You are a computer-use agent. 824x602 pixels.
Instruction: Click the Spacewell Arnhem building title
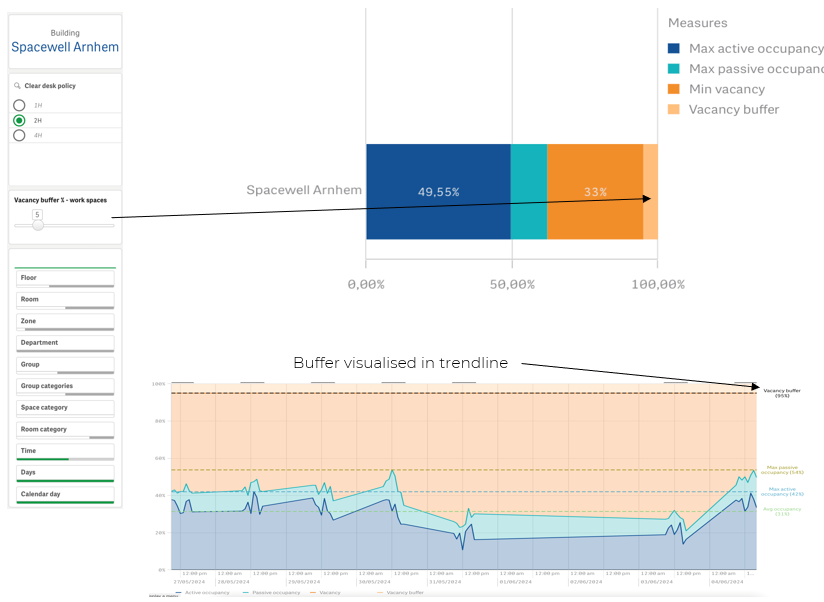65,47
